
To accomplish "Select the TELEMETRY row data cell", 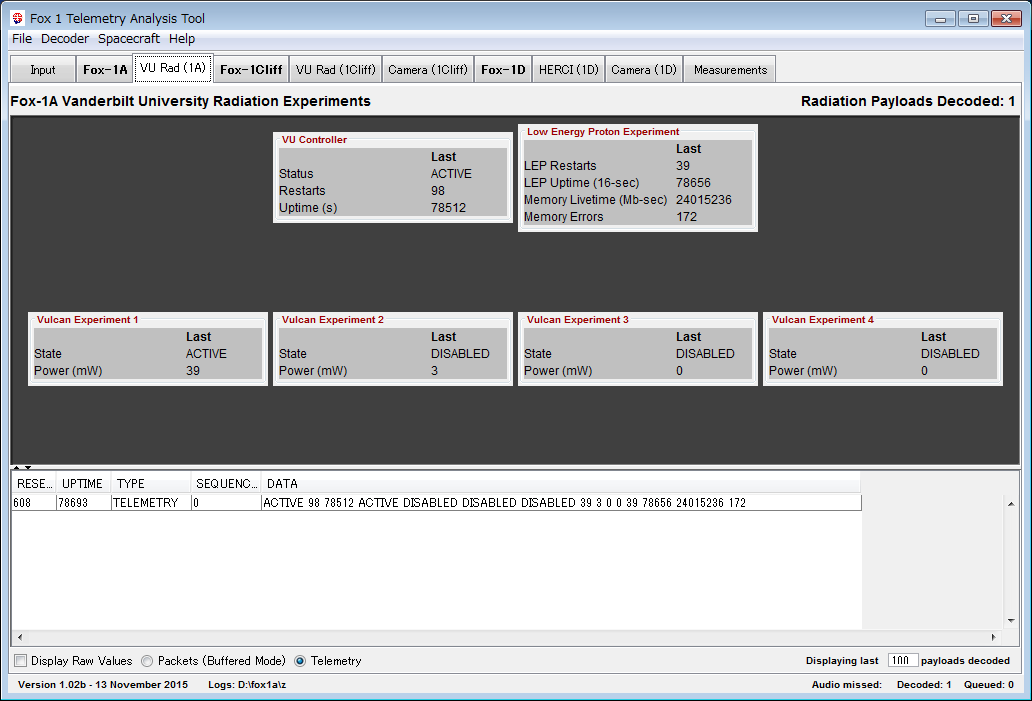I will 151,503.
